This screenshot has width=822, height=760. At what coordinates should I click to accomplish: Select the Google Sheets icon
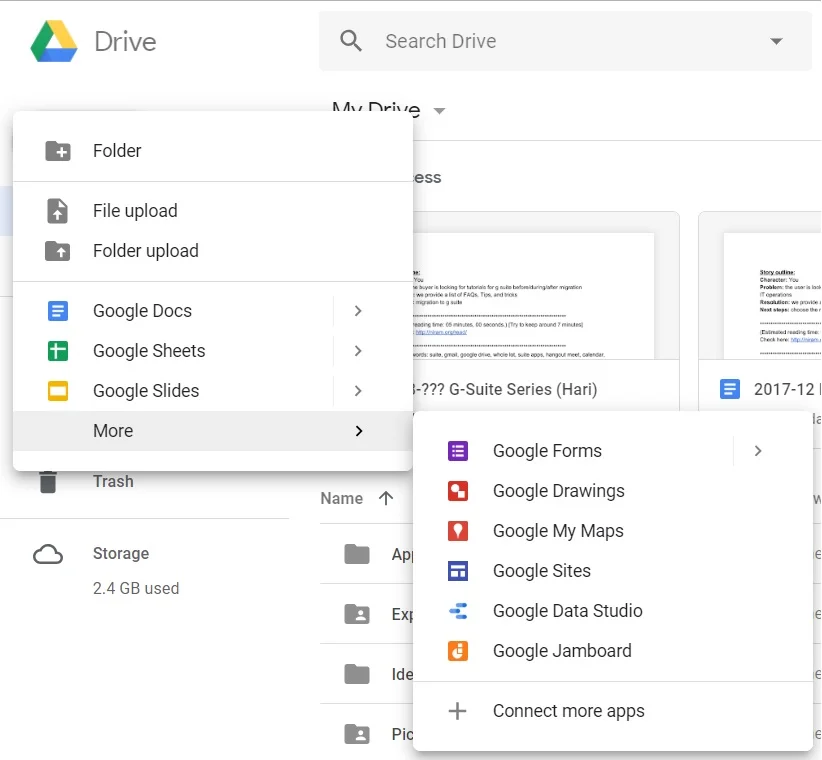[x=57, y=351]
